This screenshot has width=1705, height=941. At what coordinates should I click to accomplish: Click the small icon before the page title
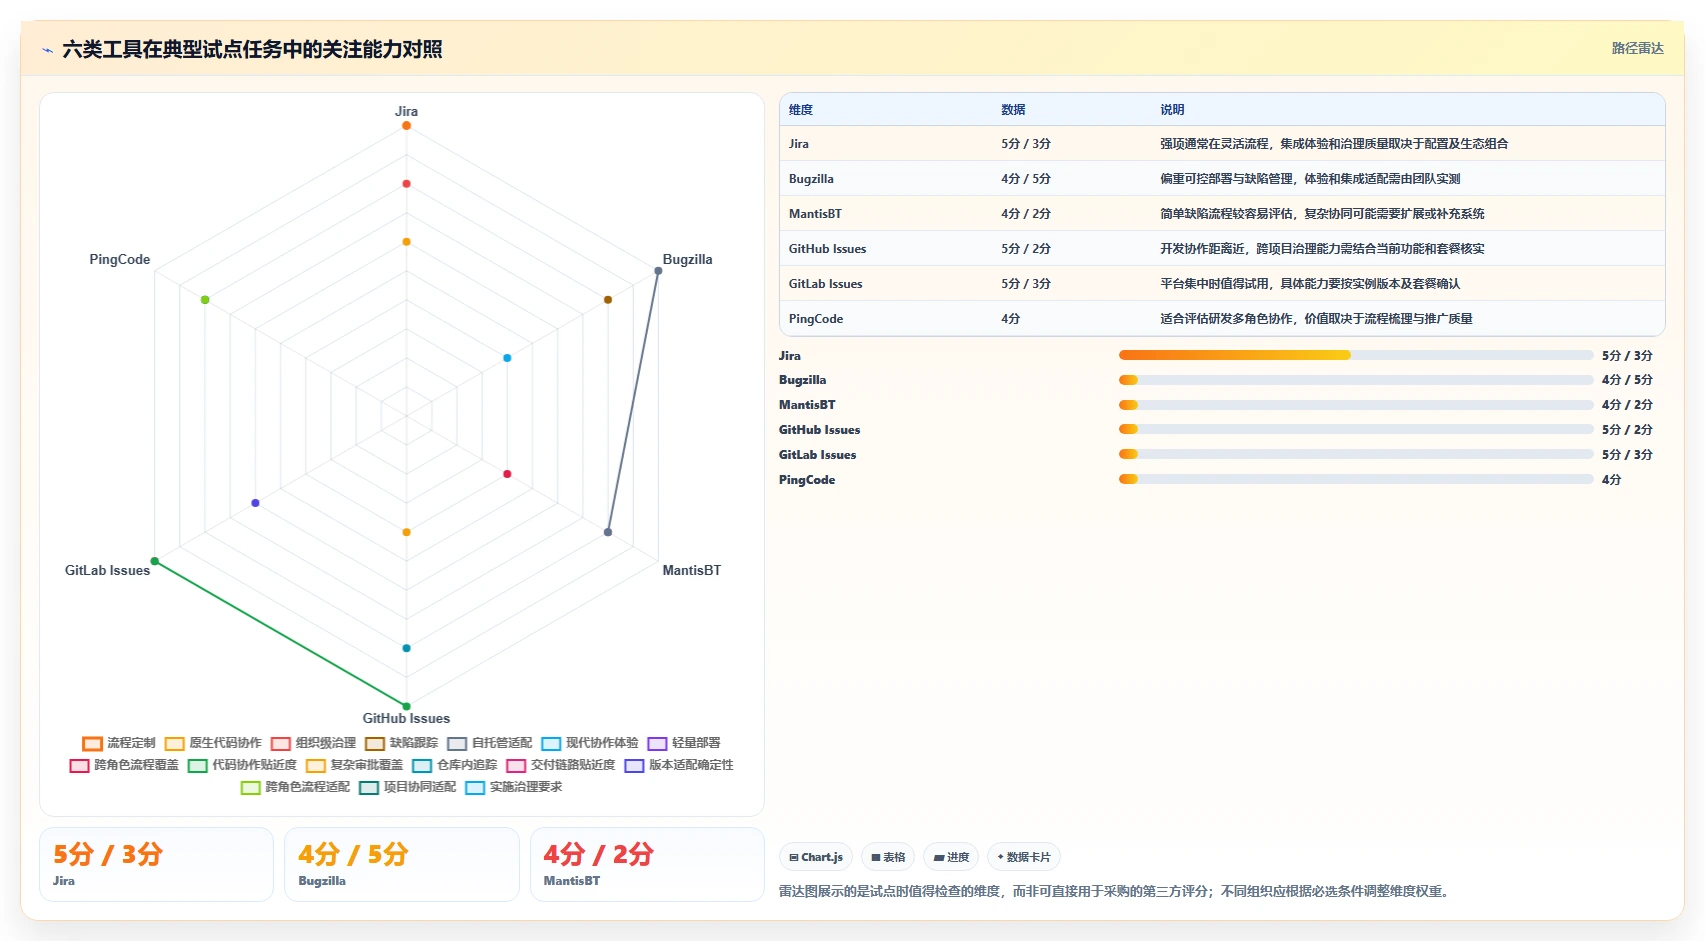(47, 50)
